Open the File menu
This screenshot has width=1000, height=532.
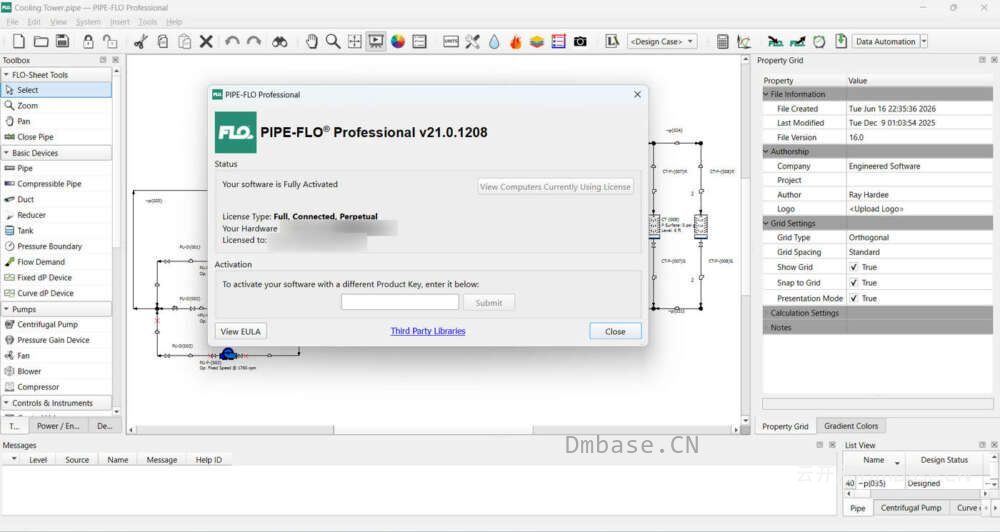pos(12,22)
